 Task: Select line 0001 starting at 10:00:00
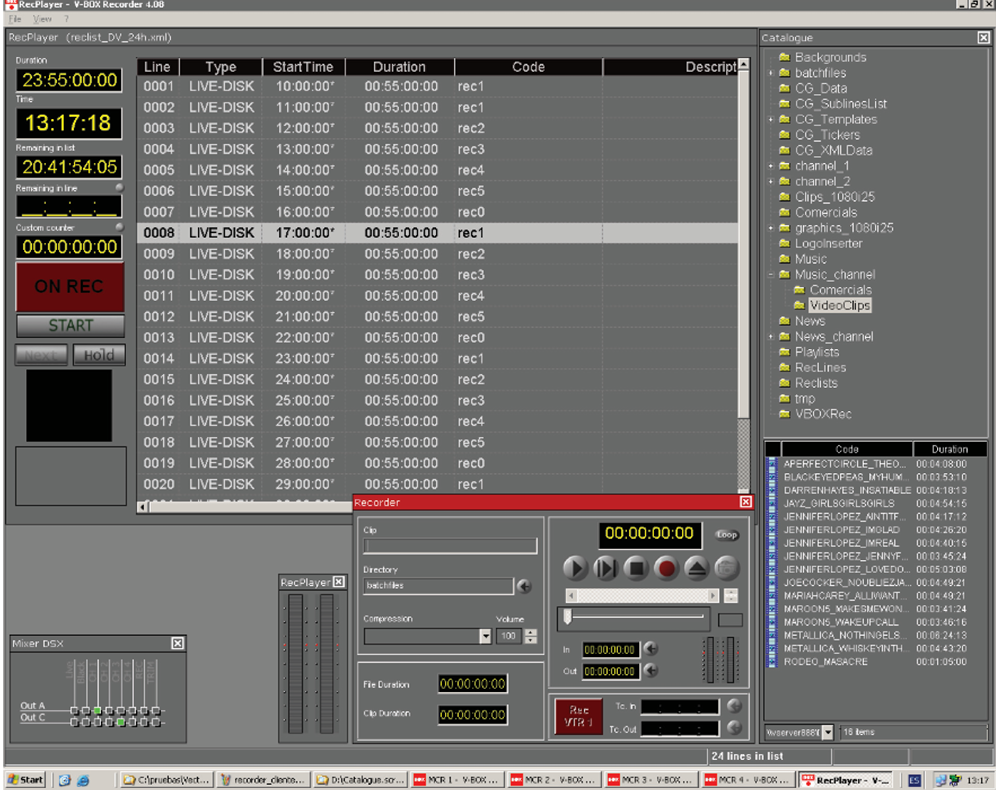(437, 86)
